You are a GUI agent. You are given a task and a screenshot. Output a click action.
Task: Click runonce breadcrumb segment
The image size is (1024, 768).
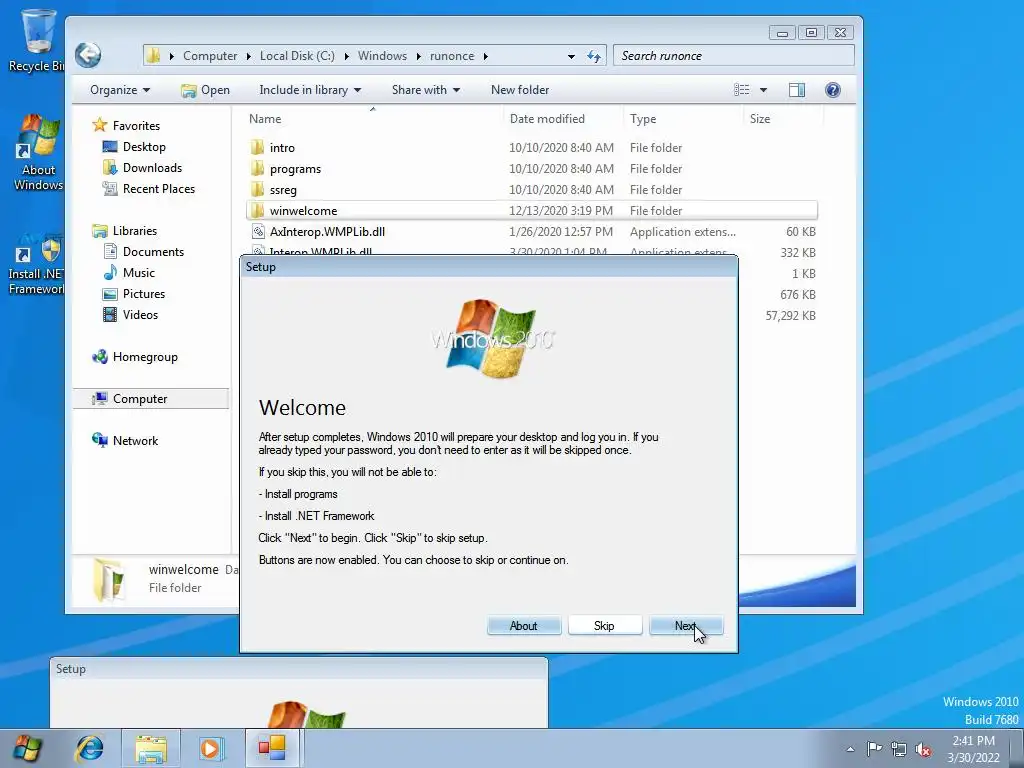[x=452, y=56]
